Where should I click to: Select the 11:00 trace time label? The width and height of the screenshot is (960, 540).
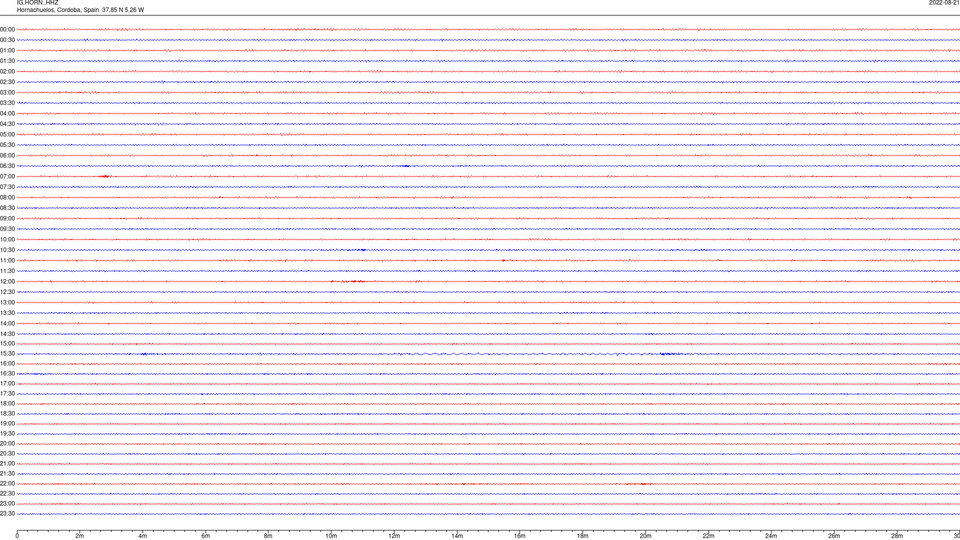coord(7,261)
